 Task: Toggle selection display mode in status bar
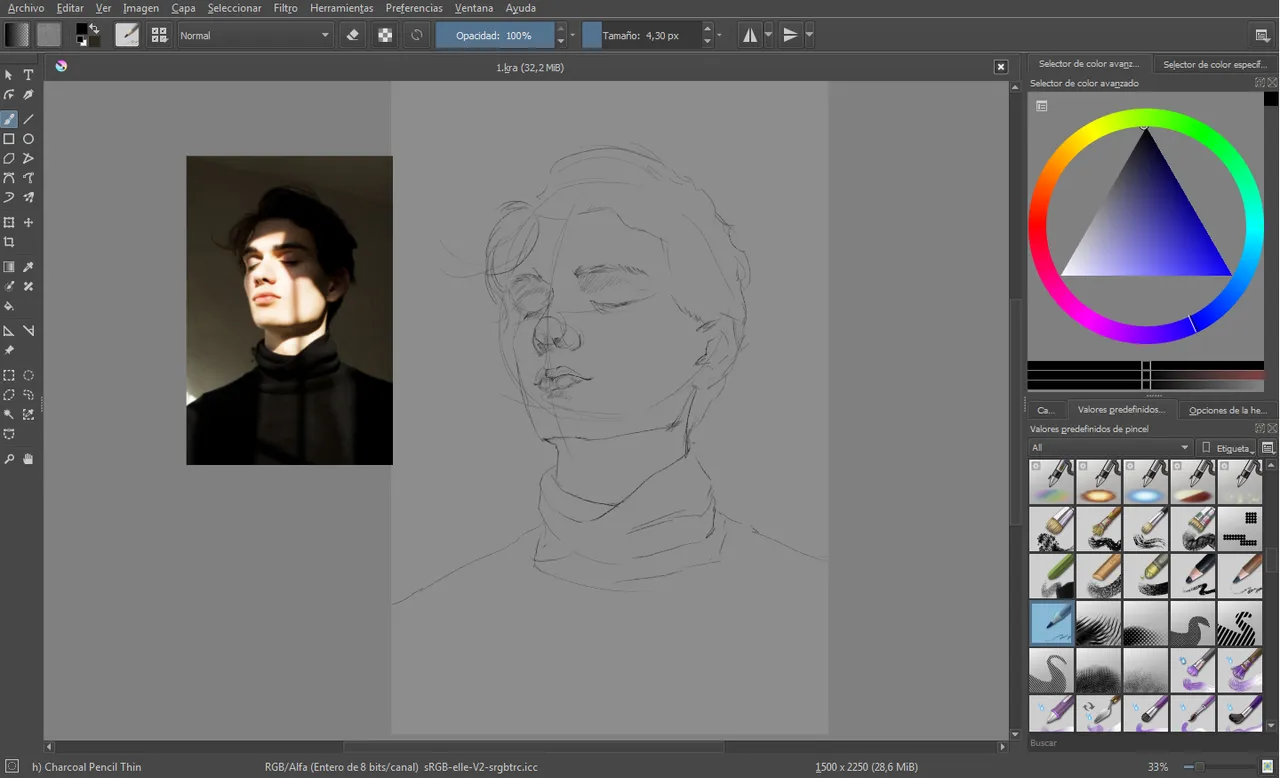pyautogui.click(x=12, y=767)
